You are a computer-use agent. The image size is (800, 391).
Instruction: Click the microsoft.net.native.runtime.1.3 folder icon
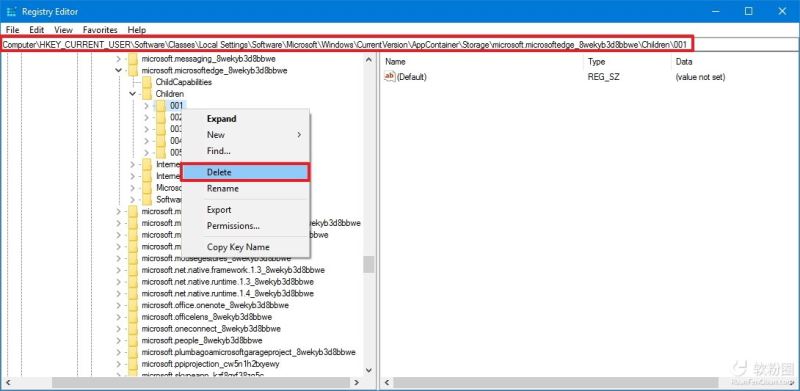pyautogui.click(x=133, y=282)
